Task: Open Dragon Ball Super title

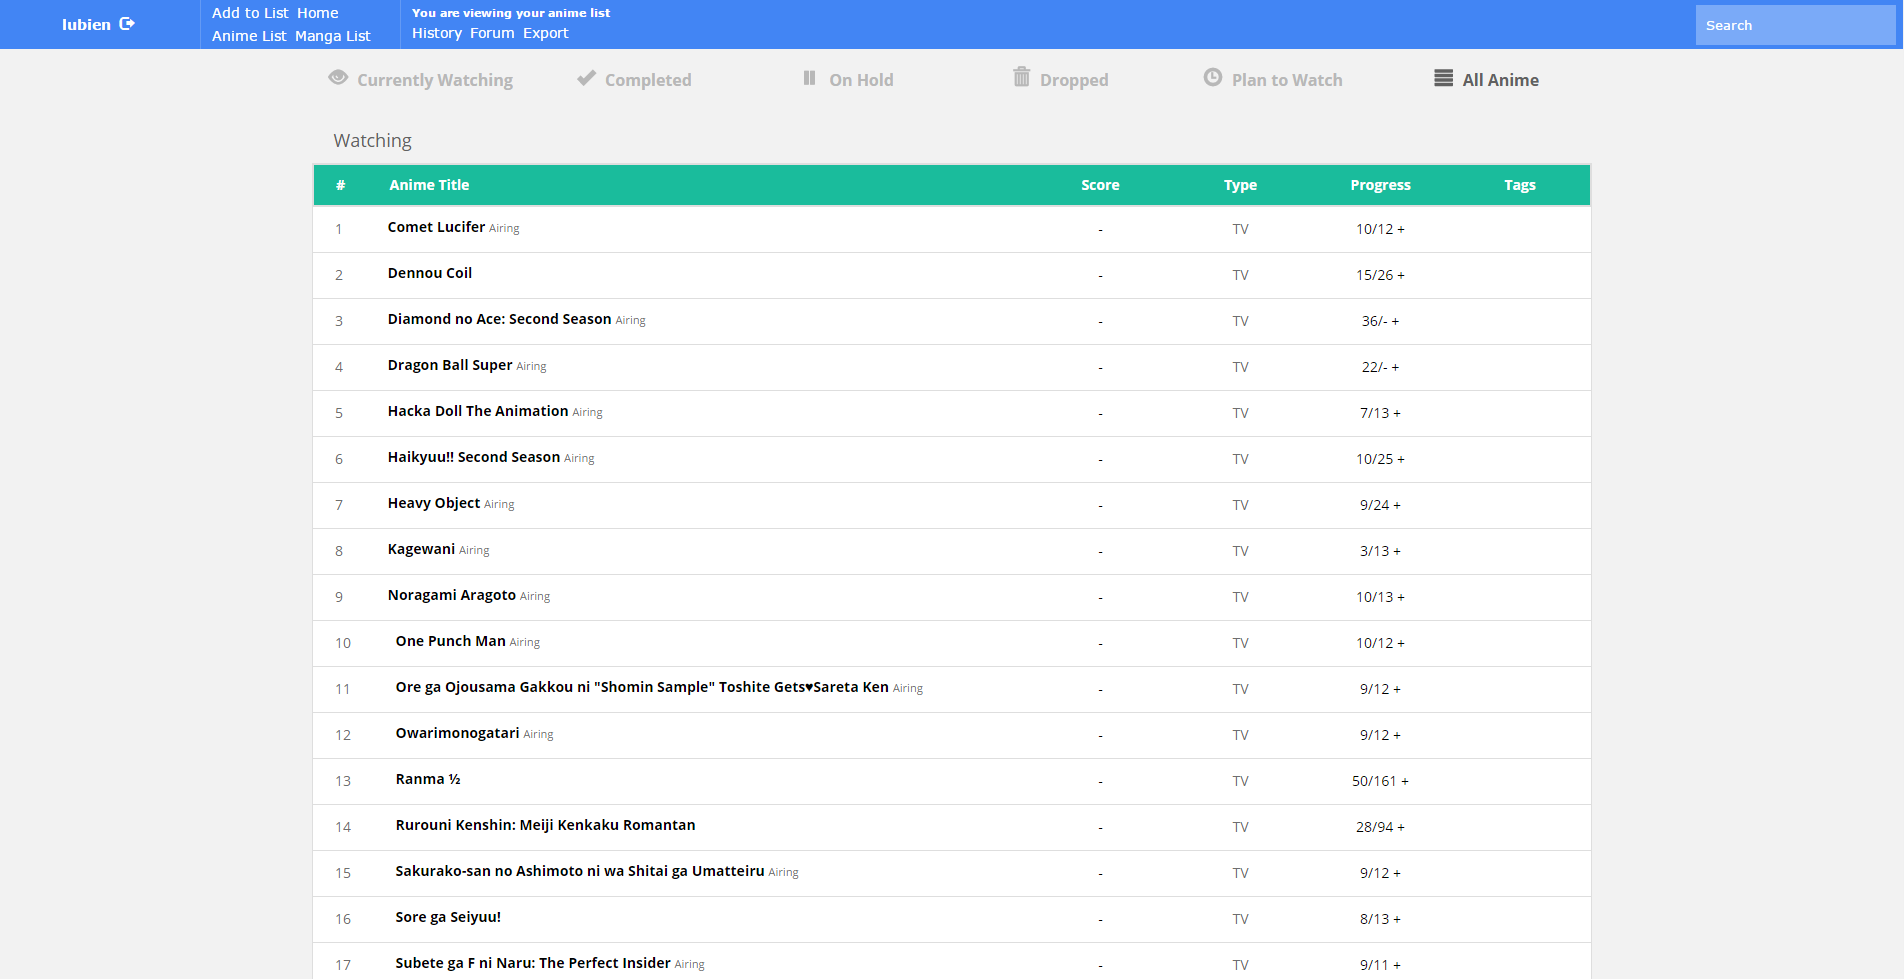Action: (x=450, y=365)
